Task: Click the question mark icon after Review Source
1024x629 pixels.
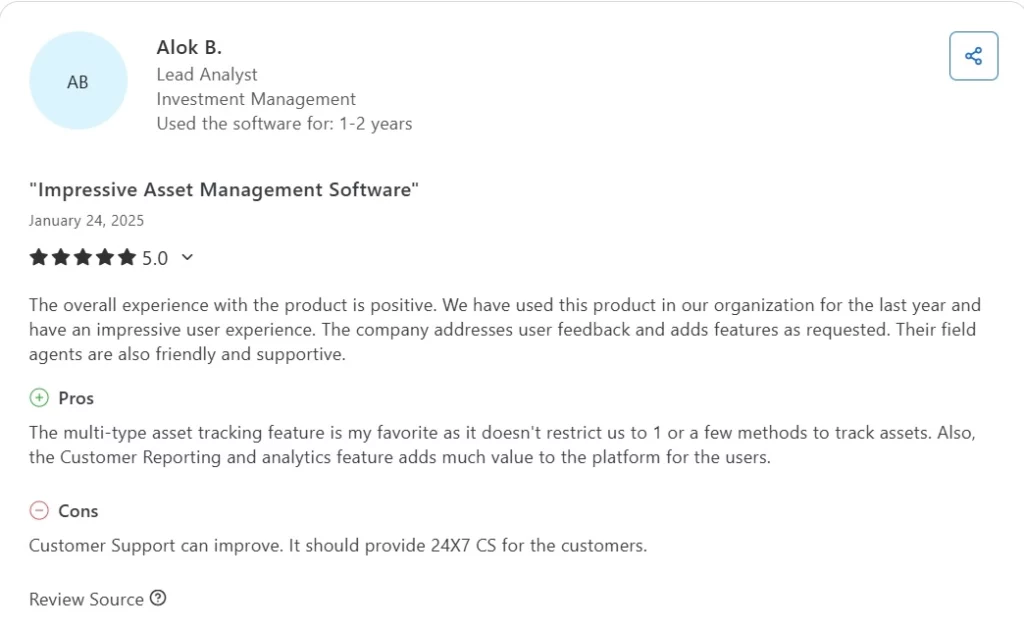Action: coord(158,598)
